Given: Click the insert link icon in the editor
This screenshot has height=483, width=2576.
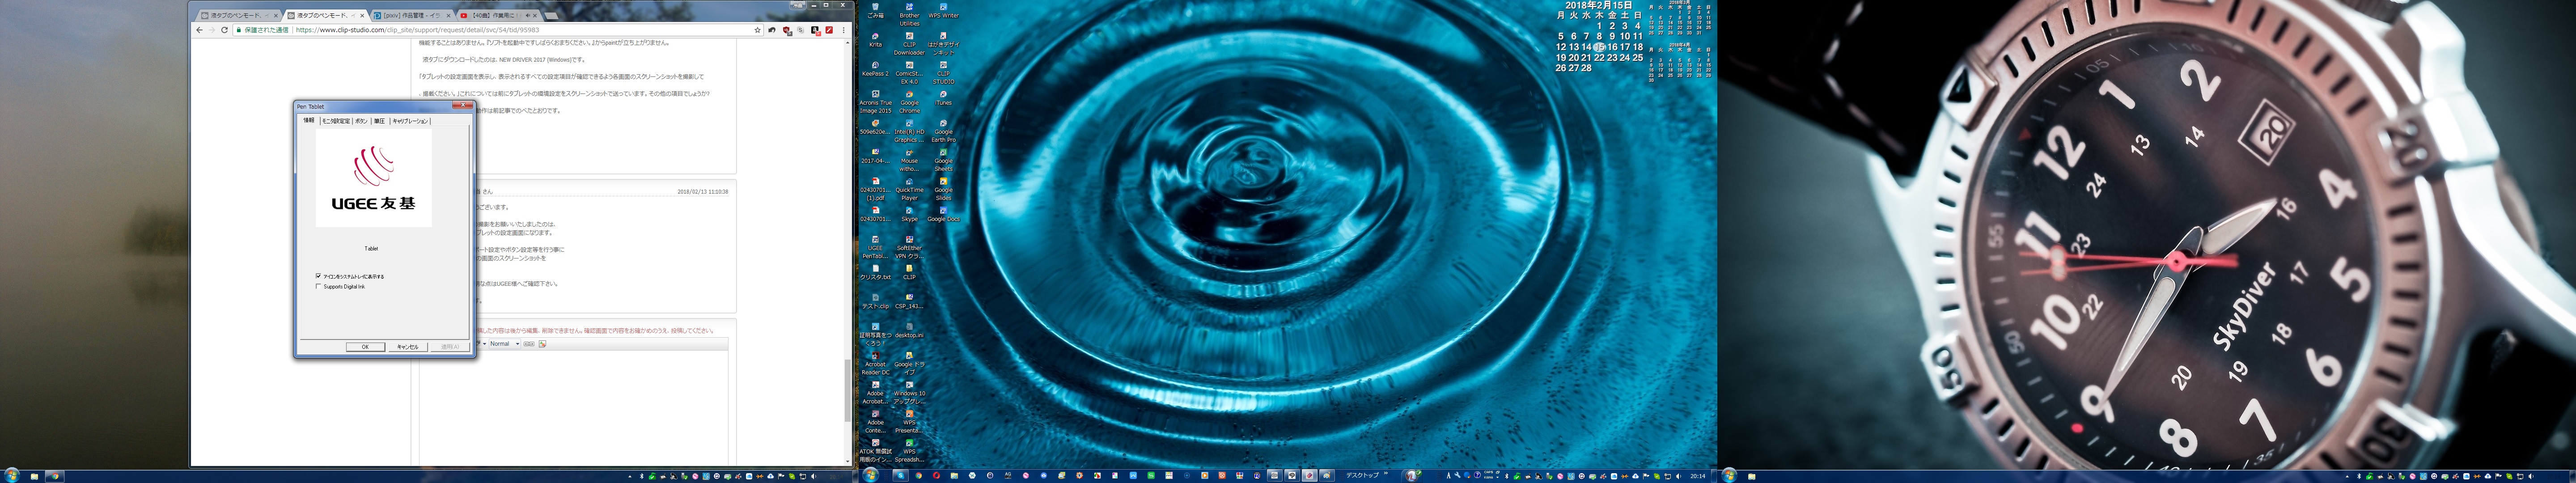Looking at the screenshot, I should point(529,344).
